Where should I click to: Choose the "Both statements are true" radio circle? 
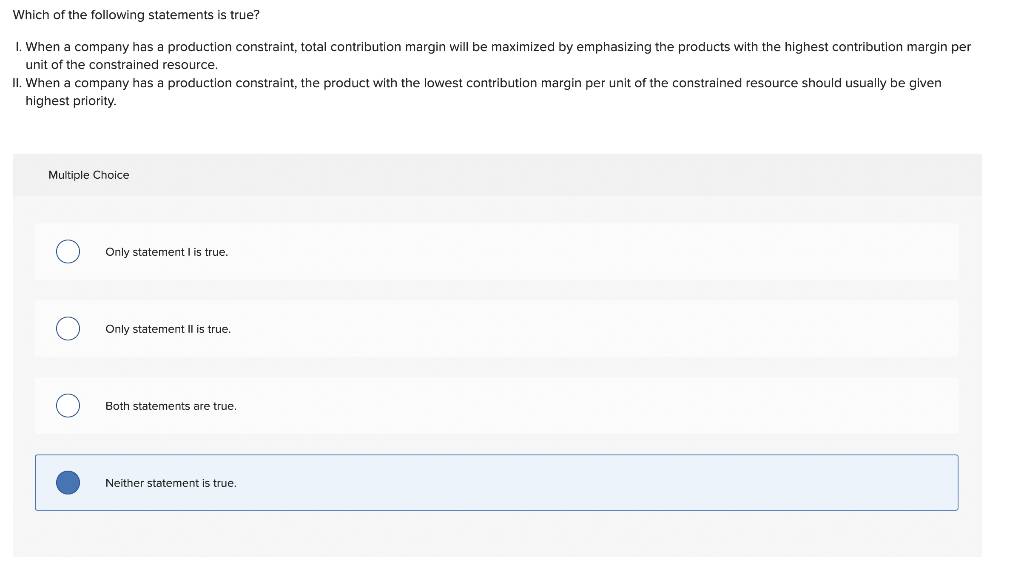click(68, 406)
